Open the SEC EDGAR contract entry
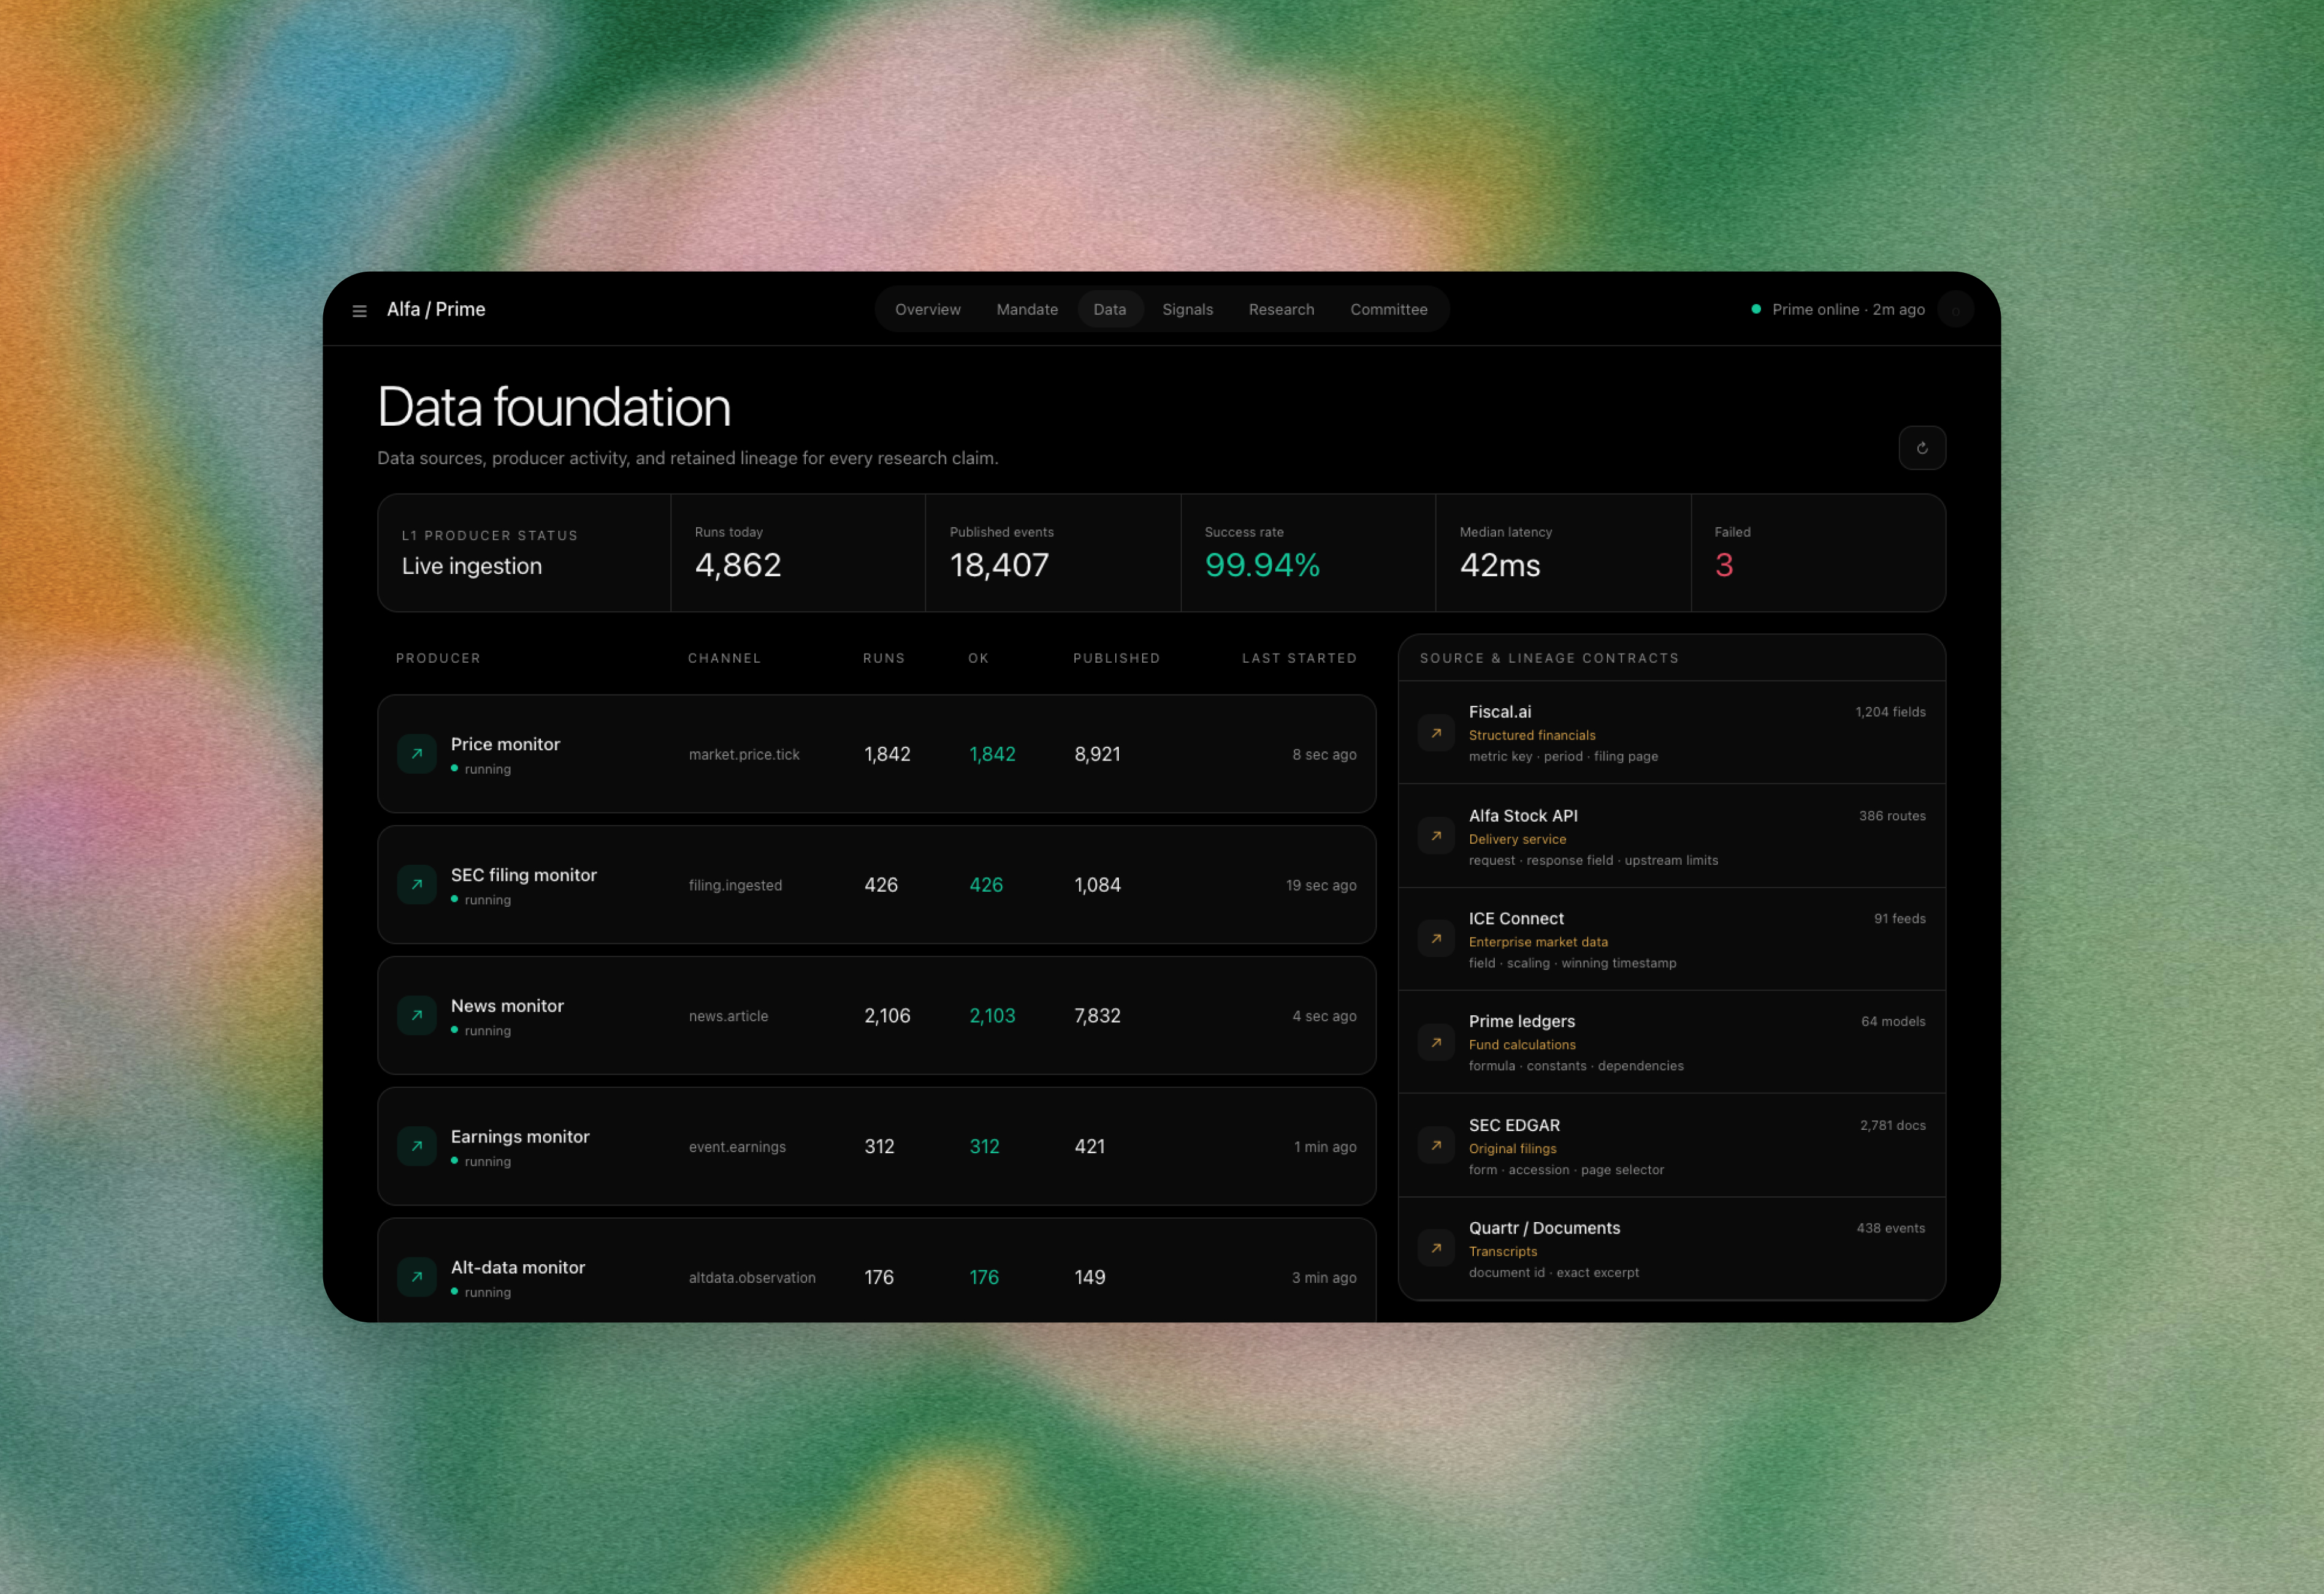Screen dimensions: 2324x1594 (1671, 1146)
